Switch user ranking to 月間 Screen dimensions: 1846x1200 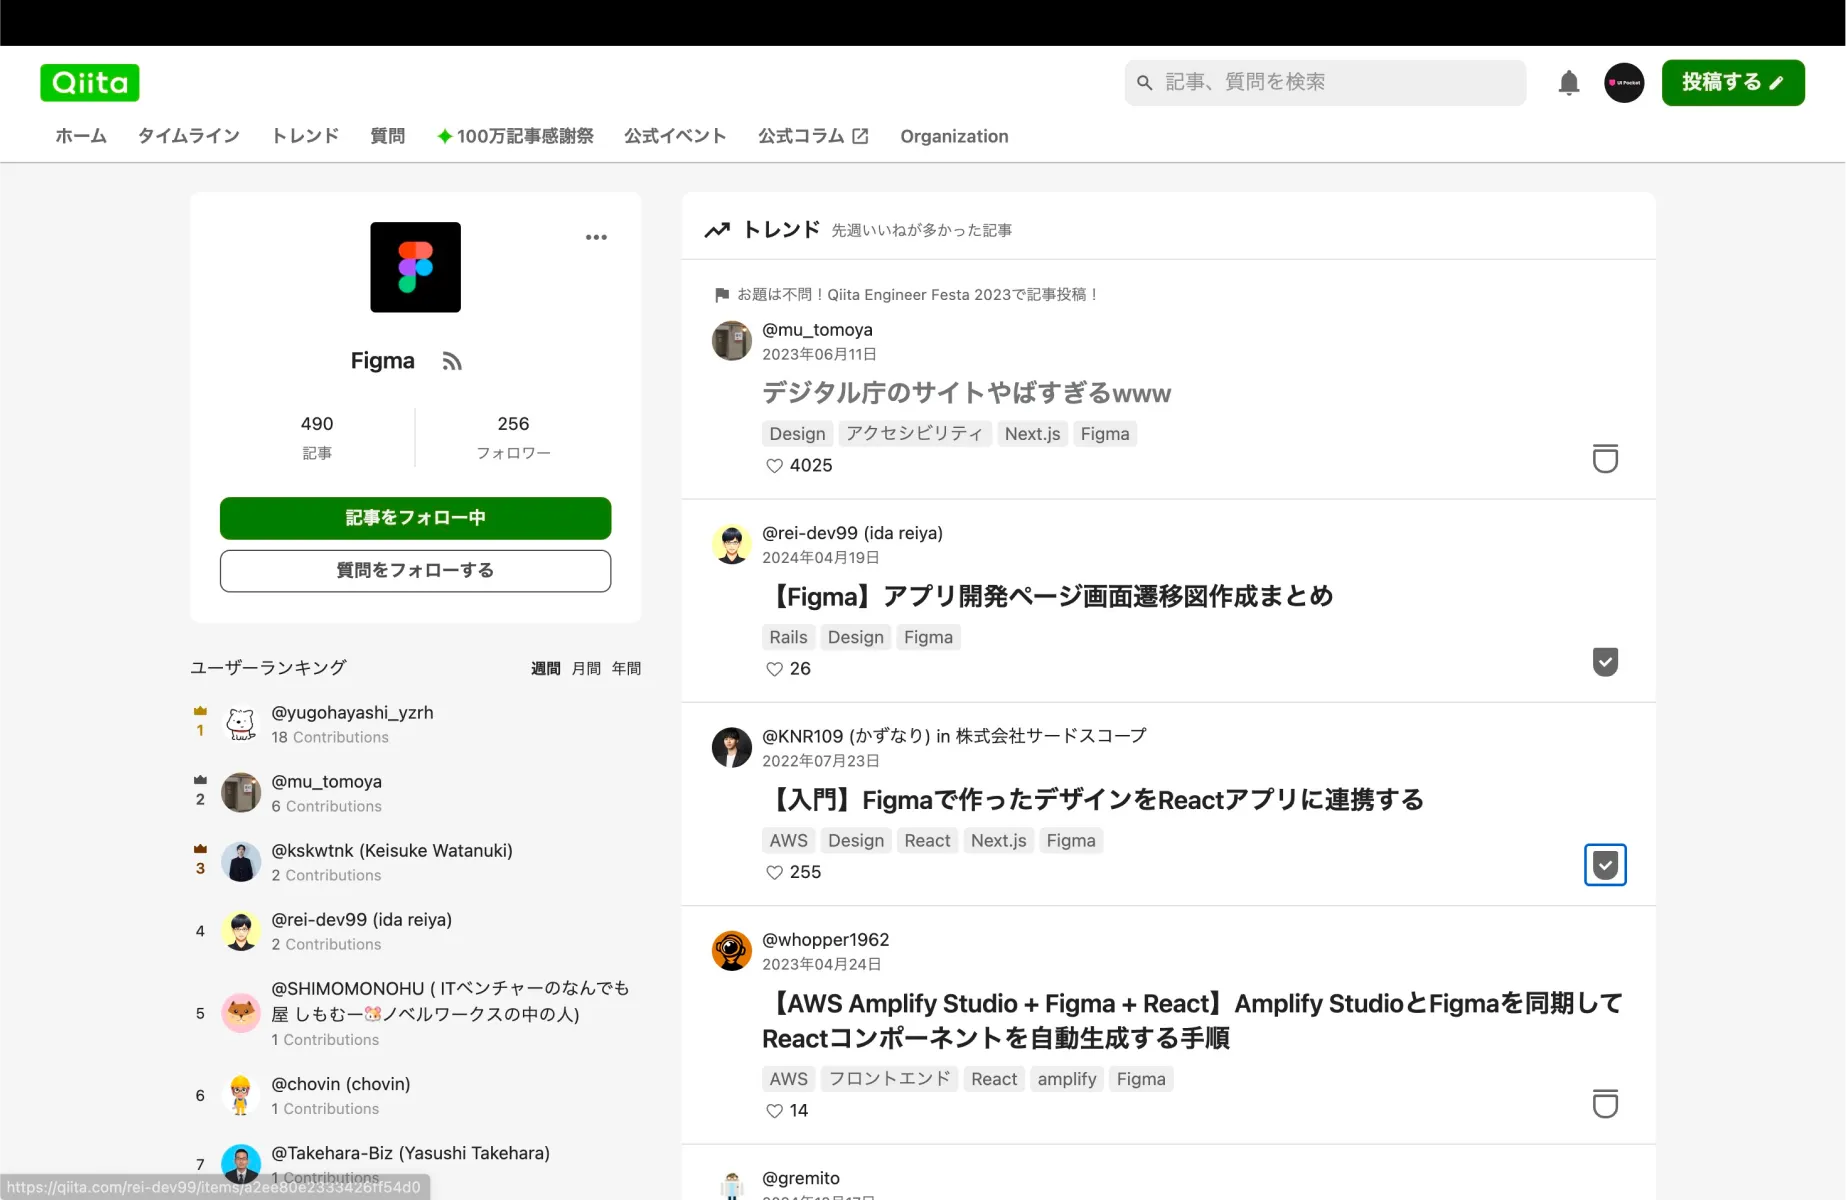point(585,668)
